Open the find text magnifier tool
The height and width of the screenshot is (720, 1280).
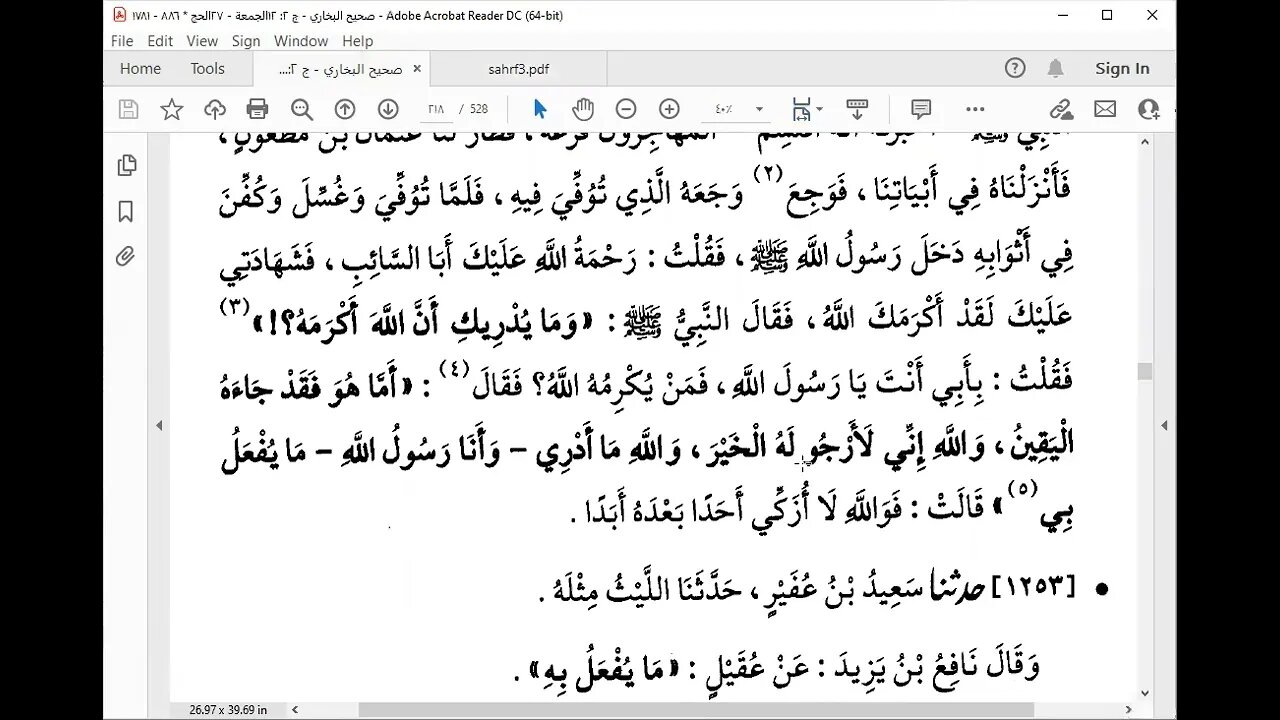point(301,109)
